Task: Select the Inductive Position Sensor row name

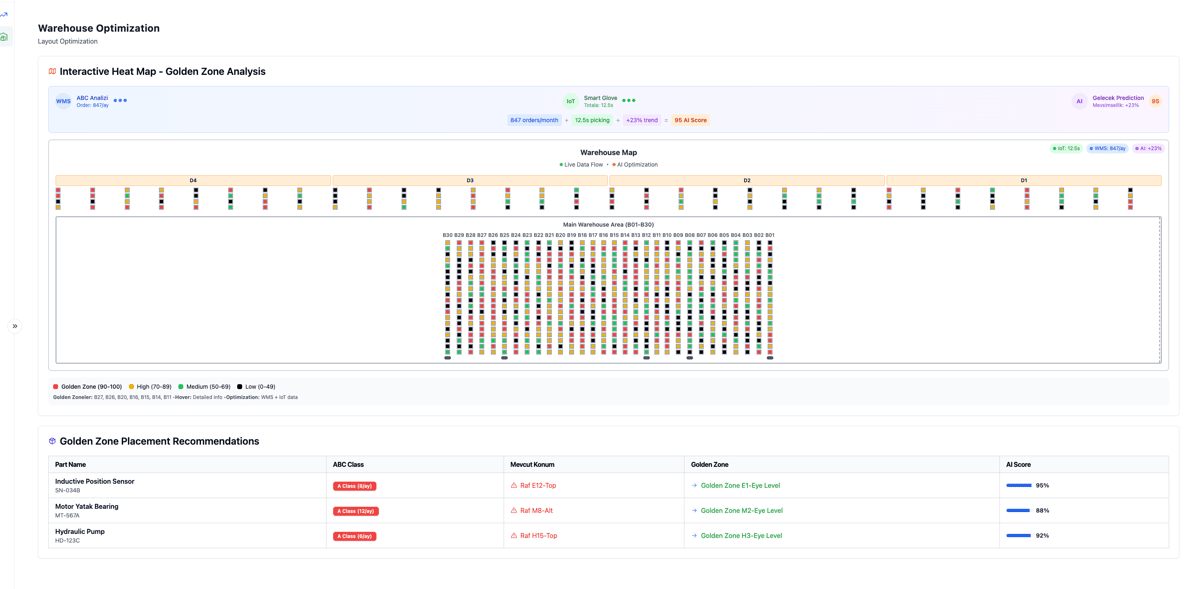Action: tap(95, 481)
